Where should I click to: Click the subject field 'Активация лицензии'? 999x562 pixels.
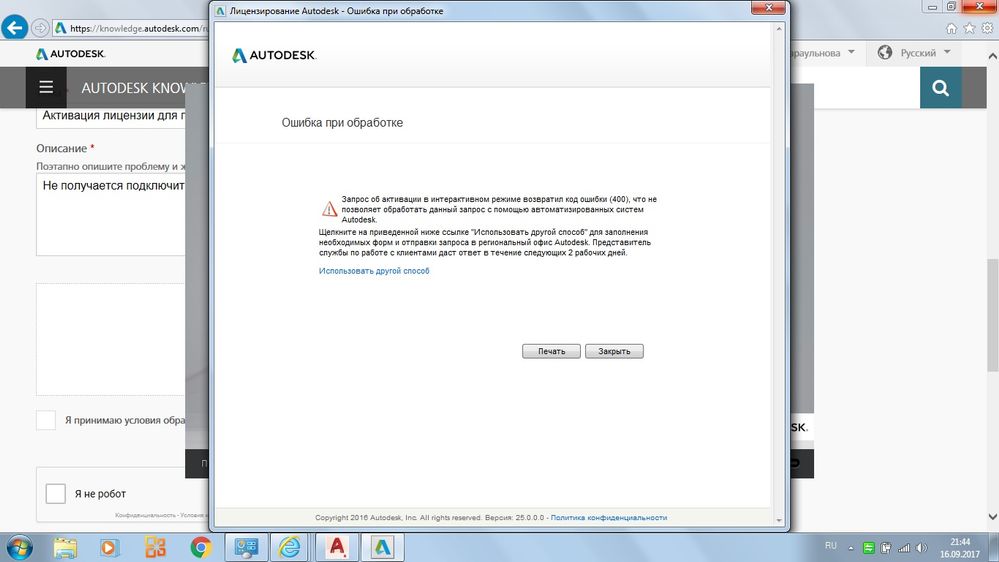111,116
